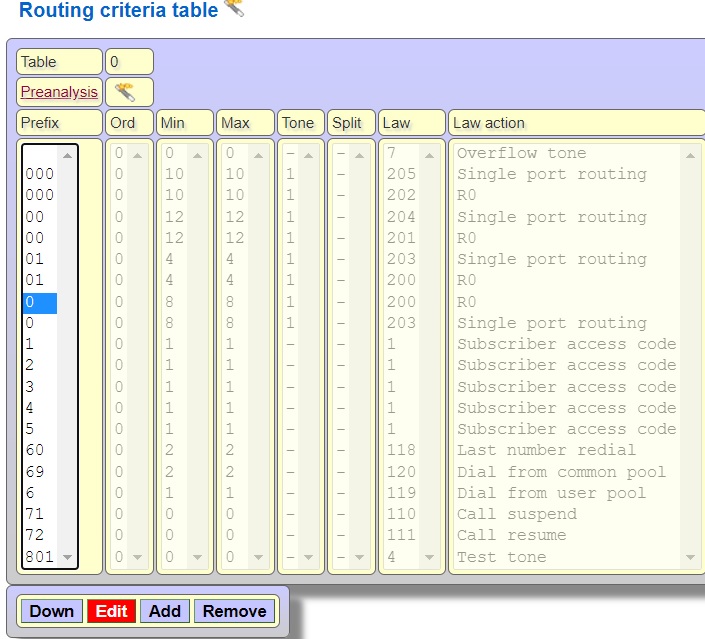Image resolution: width=705 pixels, height=639 pixels.
Task: Click the Add button
Action: pyautogui.click(x=165, y=611)
